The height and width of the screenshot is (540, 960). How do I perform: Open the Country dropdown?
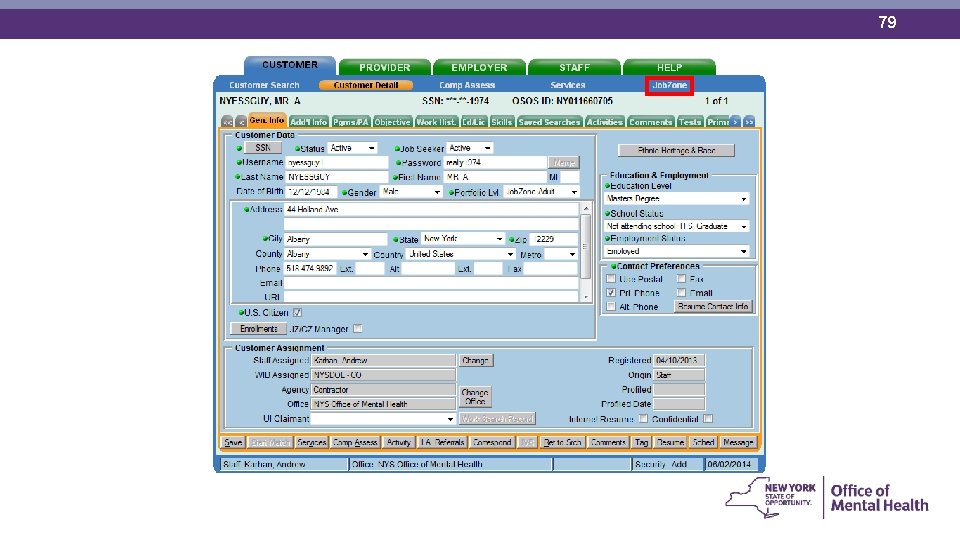point(510,253)
